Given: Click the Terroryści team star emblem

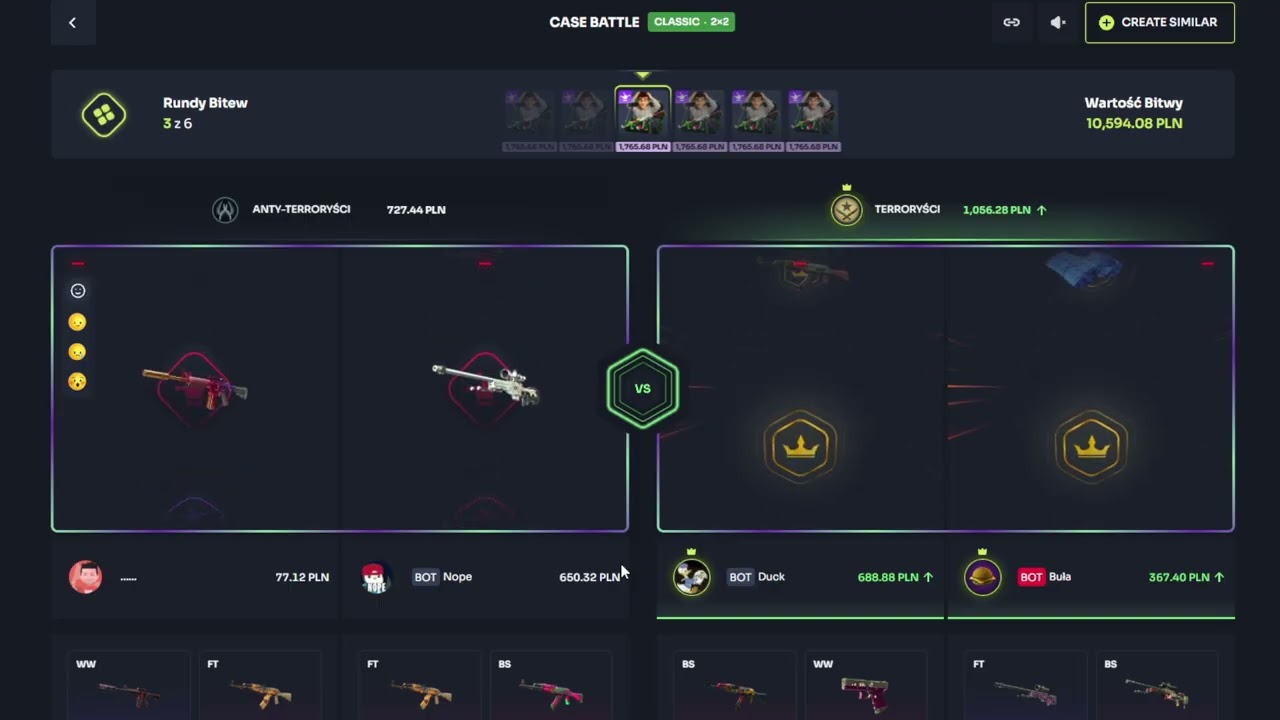Looking at the screenshot, I should [846, 210].
